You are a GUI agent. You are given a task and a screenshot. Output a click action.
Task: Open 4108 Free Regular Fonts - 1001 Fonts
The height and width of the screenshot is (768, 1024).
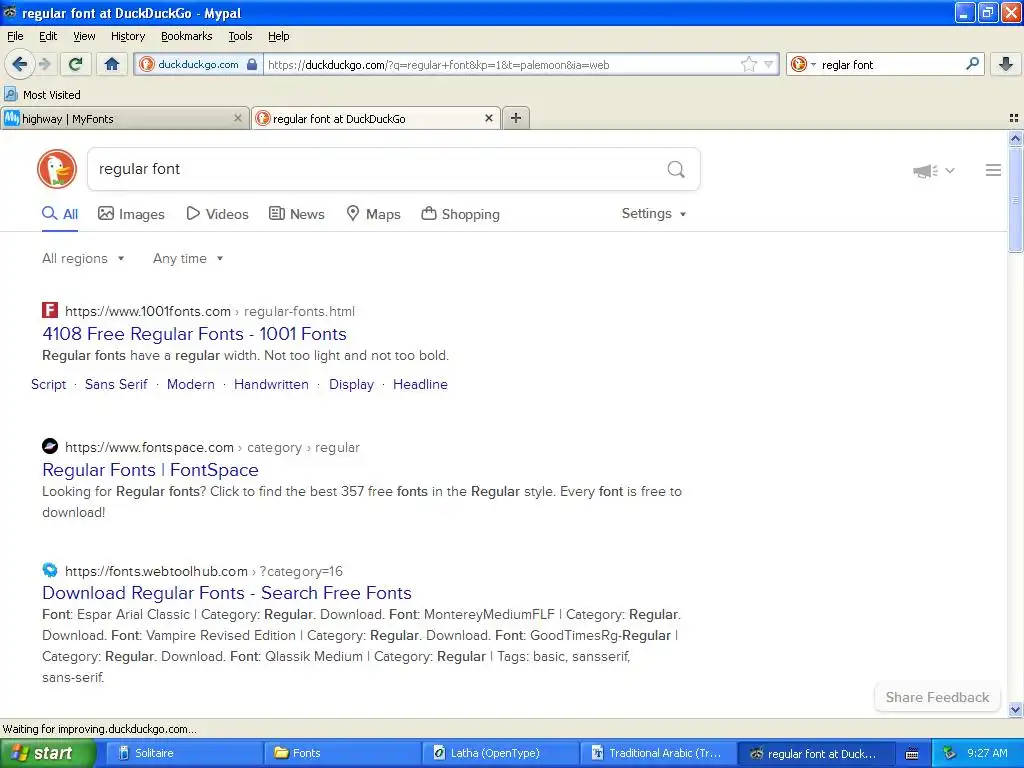[x=195, y=334]
